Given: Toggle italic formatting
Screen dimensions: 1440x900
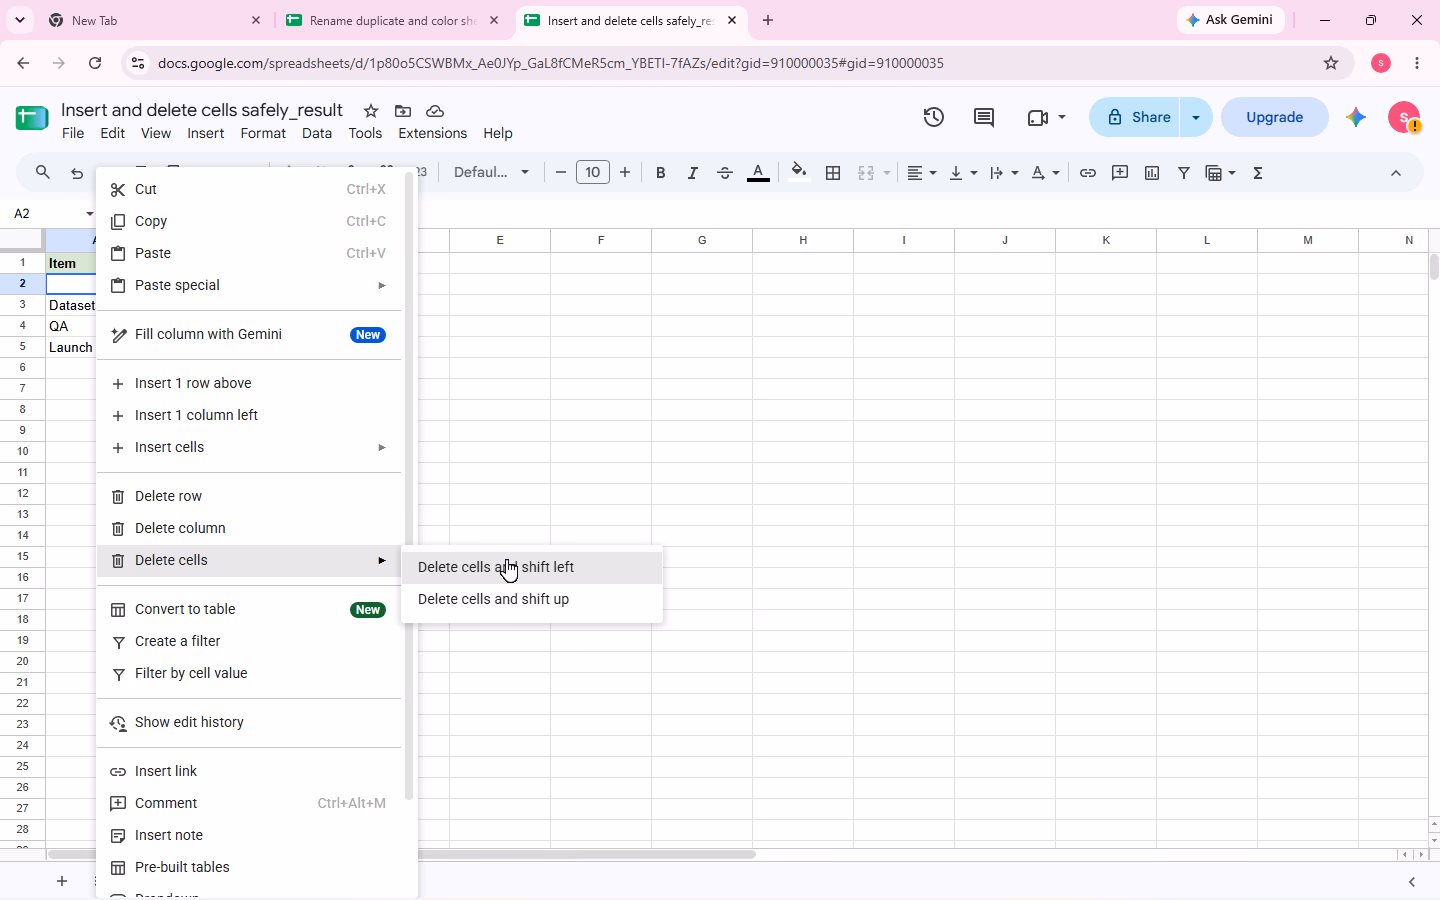Looking at the screenshot, I should 692,173.
